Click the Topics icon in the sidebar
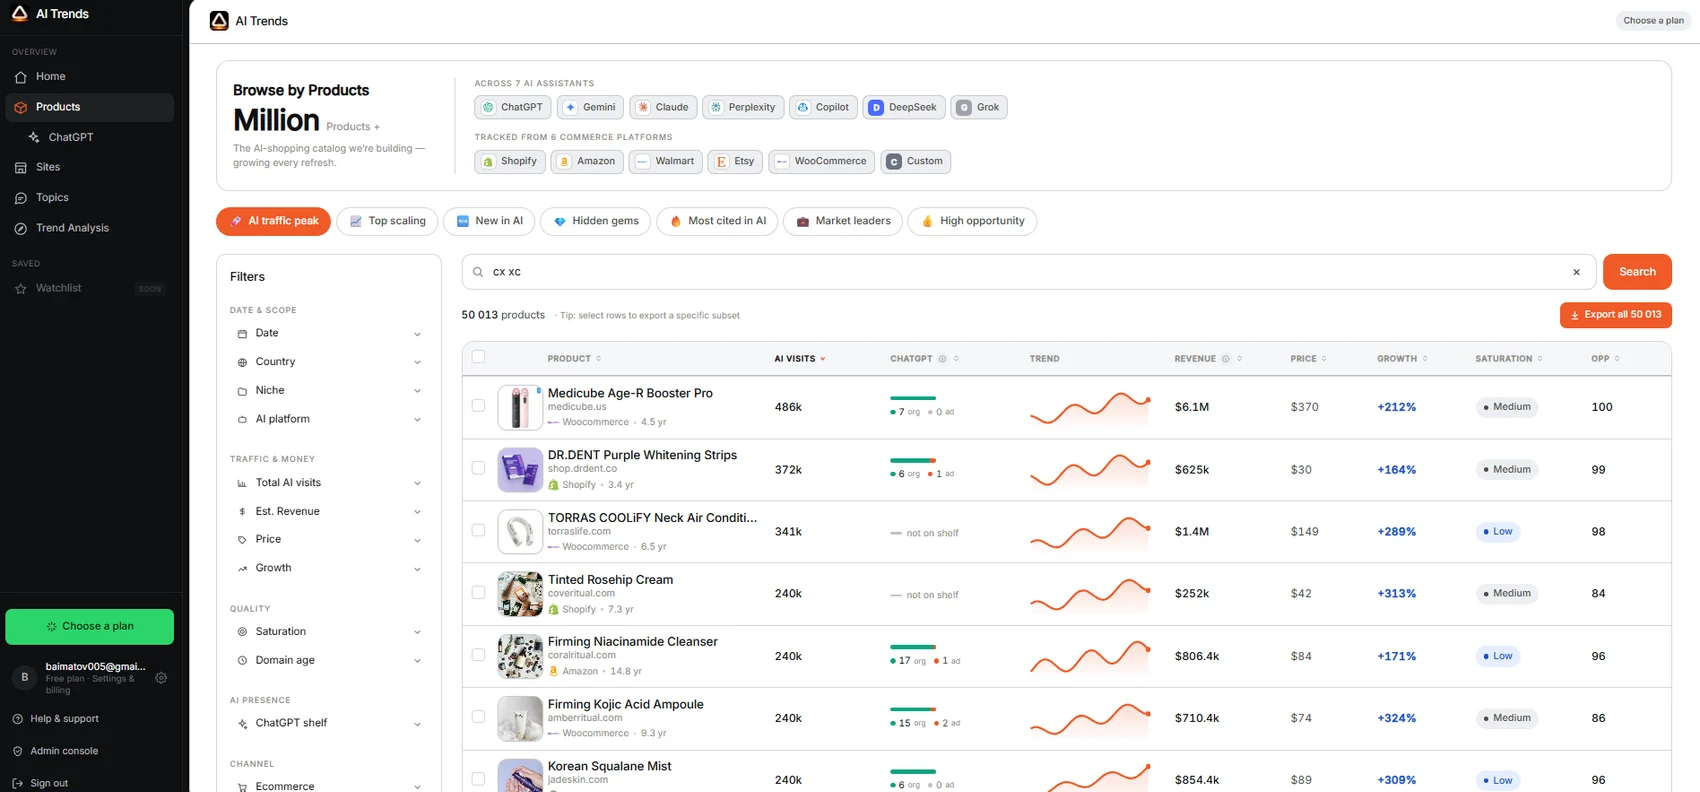The width and height of the screenshot is (1700, 792). [21, 198]
